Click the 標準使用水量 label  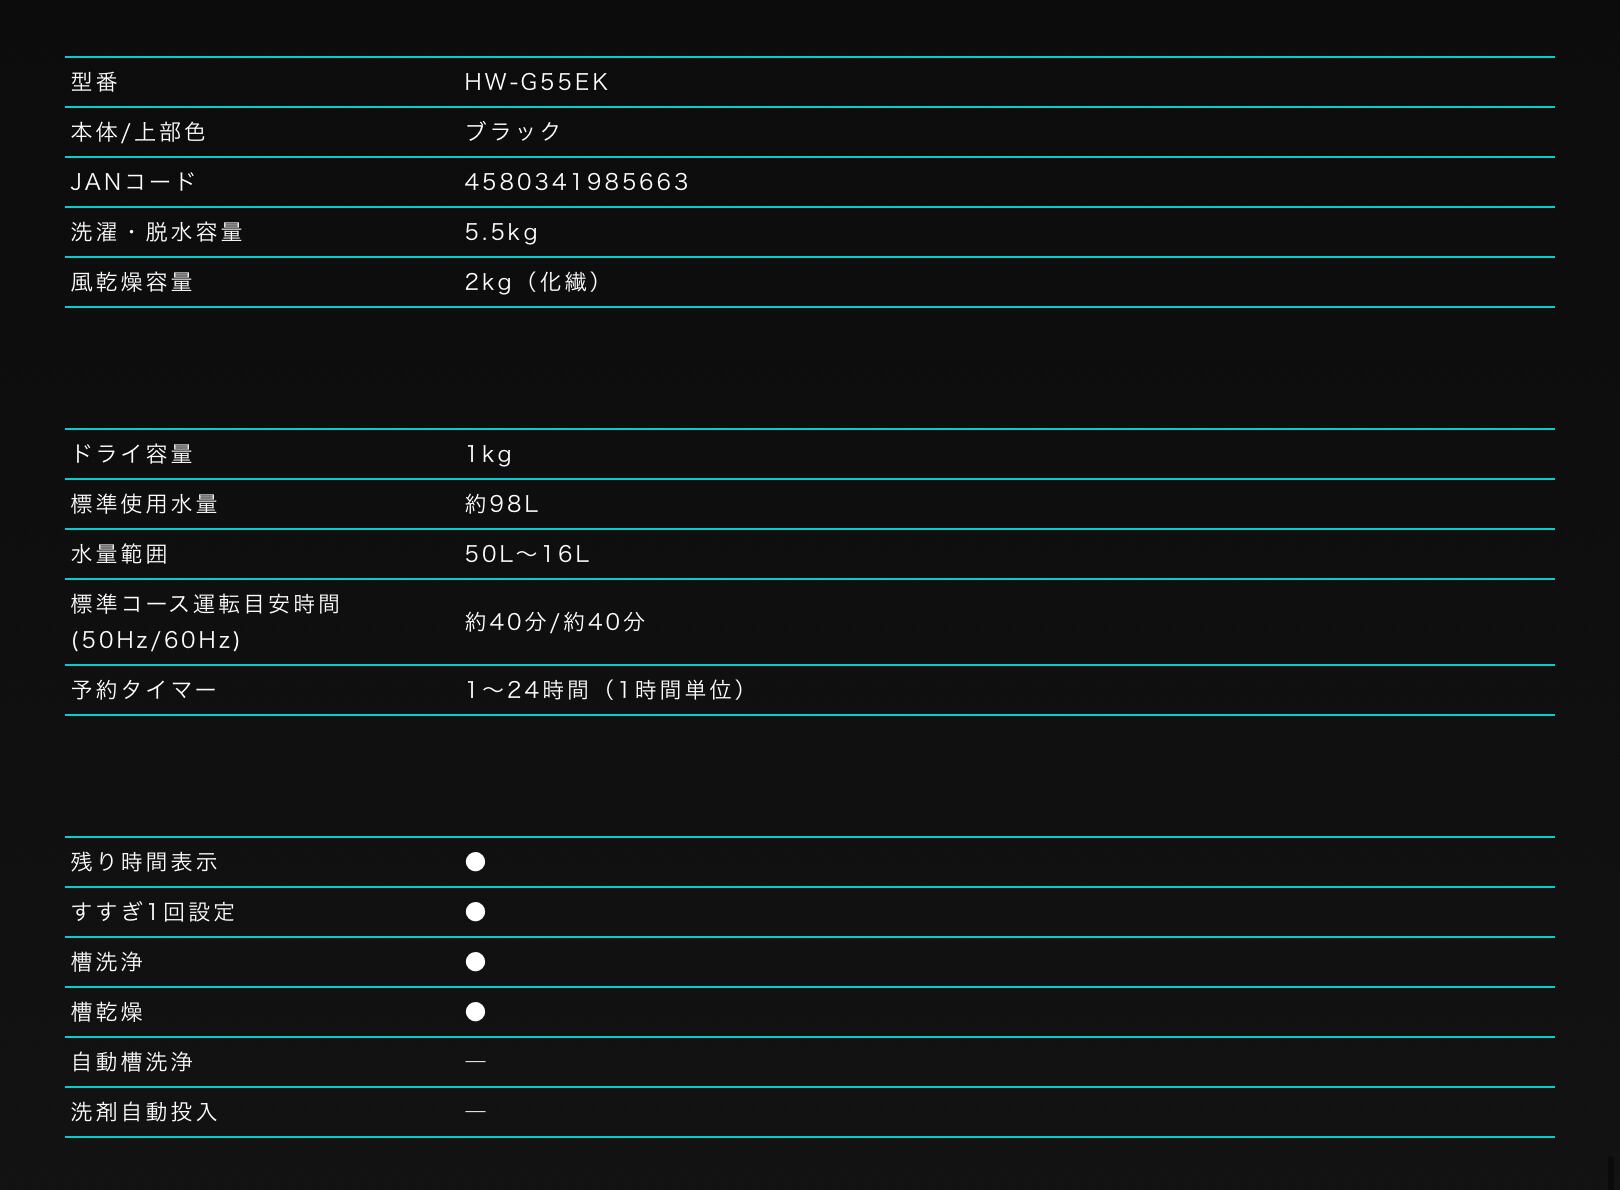[144, 504]
